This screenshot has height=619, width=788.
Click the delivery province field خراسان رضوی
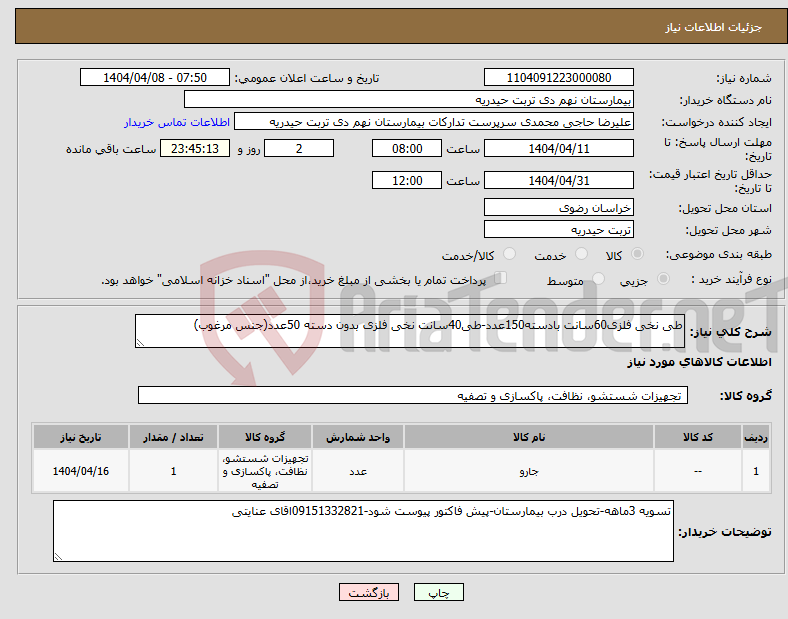coord(558,208)
